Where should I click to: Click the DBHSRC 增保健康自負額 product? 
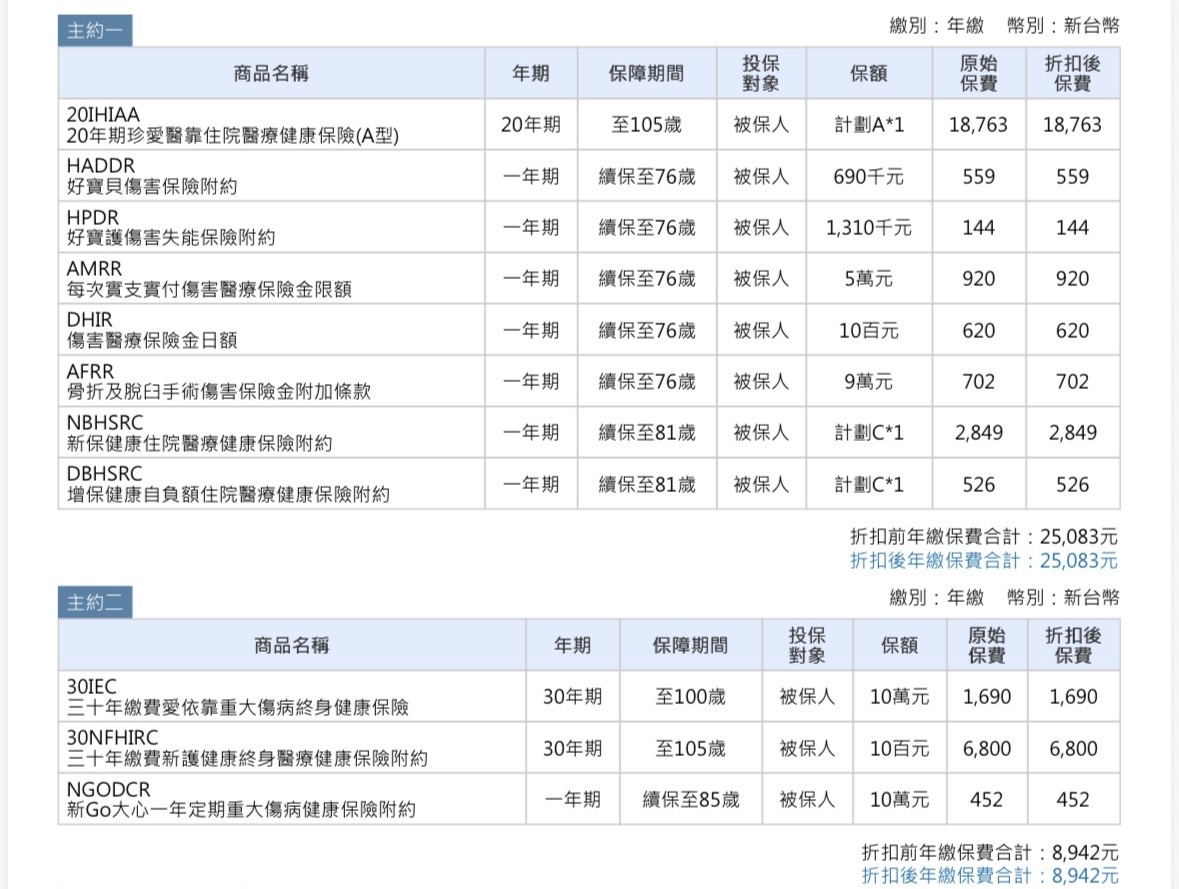[x=228, y=484]
